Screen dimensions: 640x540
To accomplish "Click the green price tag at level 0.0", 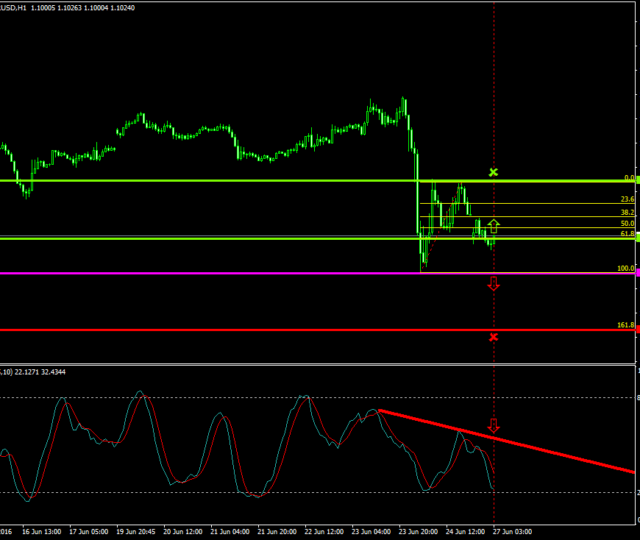I will pos(637,180).
